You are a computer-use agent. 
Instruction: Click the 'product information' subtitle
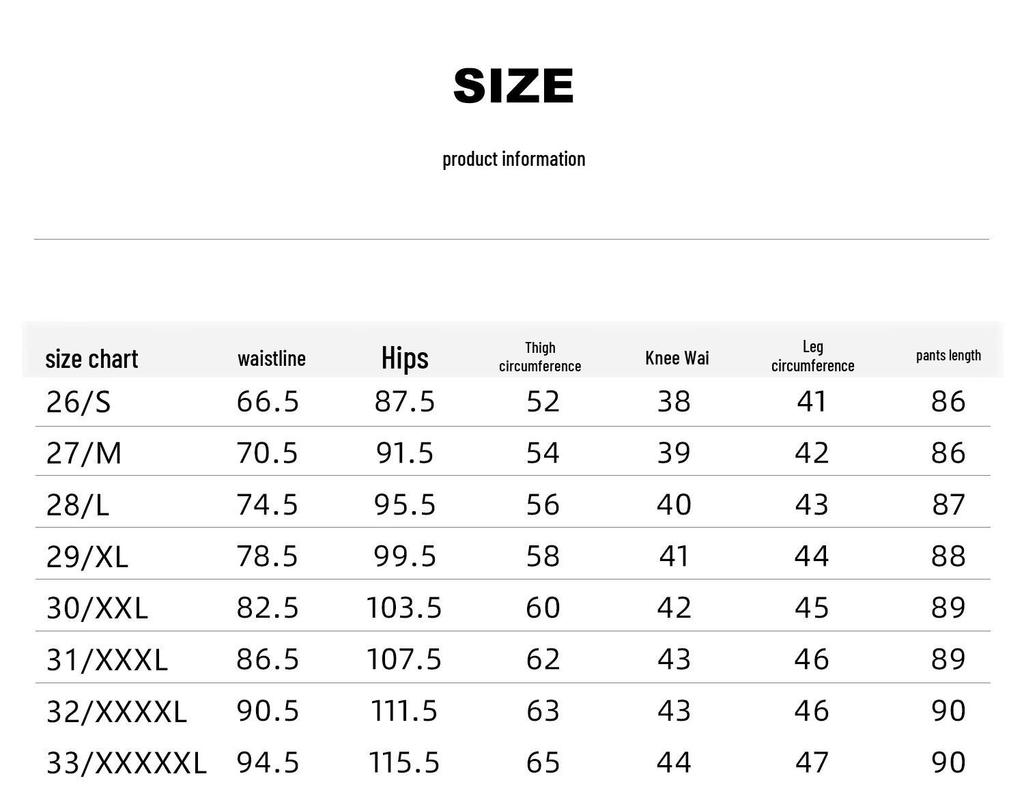coord(513,159)
